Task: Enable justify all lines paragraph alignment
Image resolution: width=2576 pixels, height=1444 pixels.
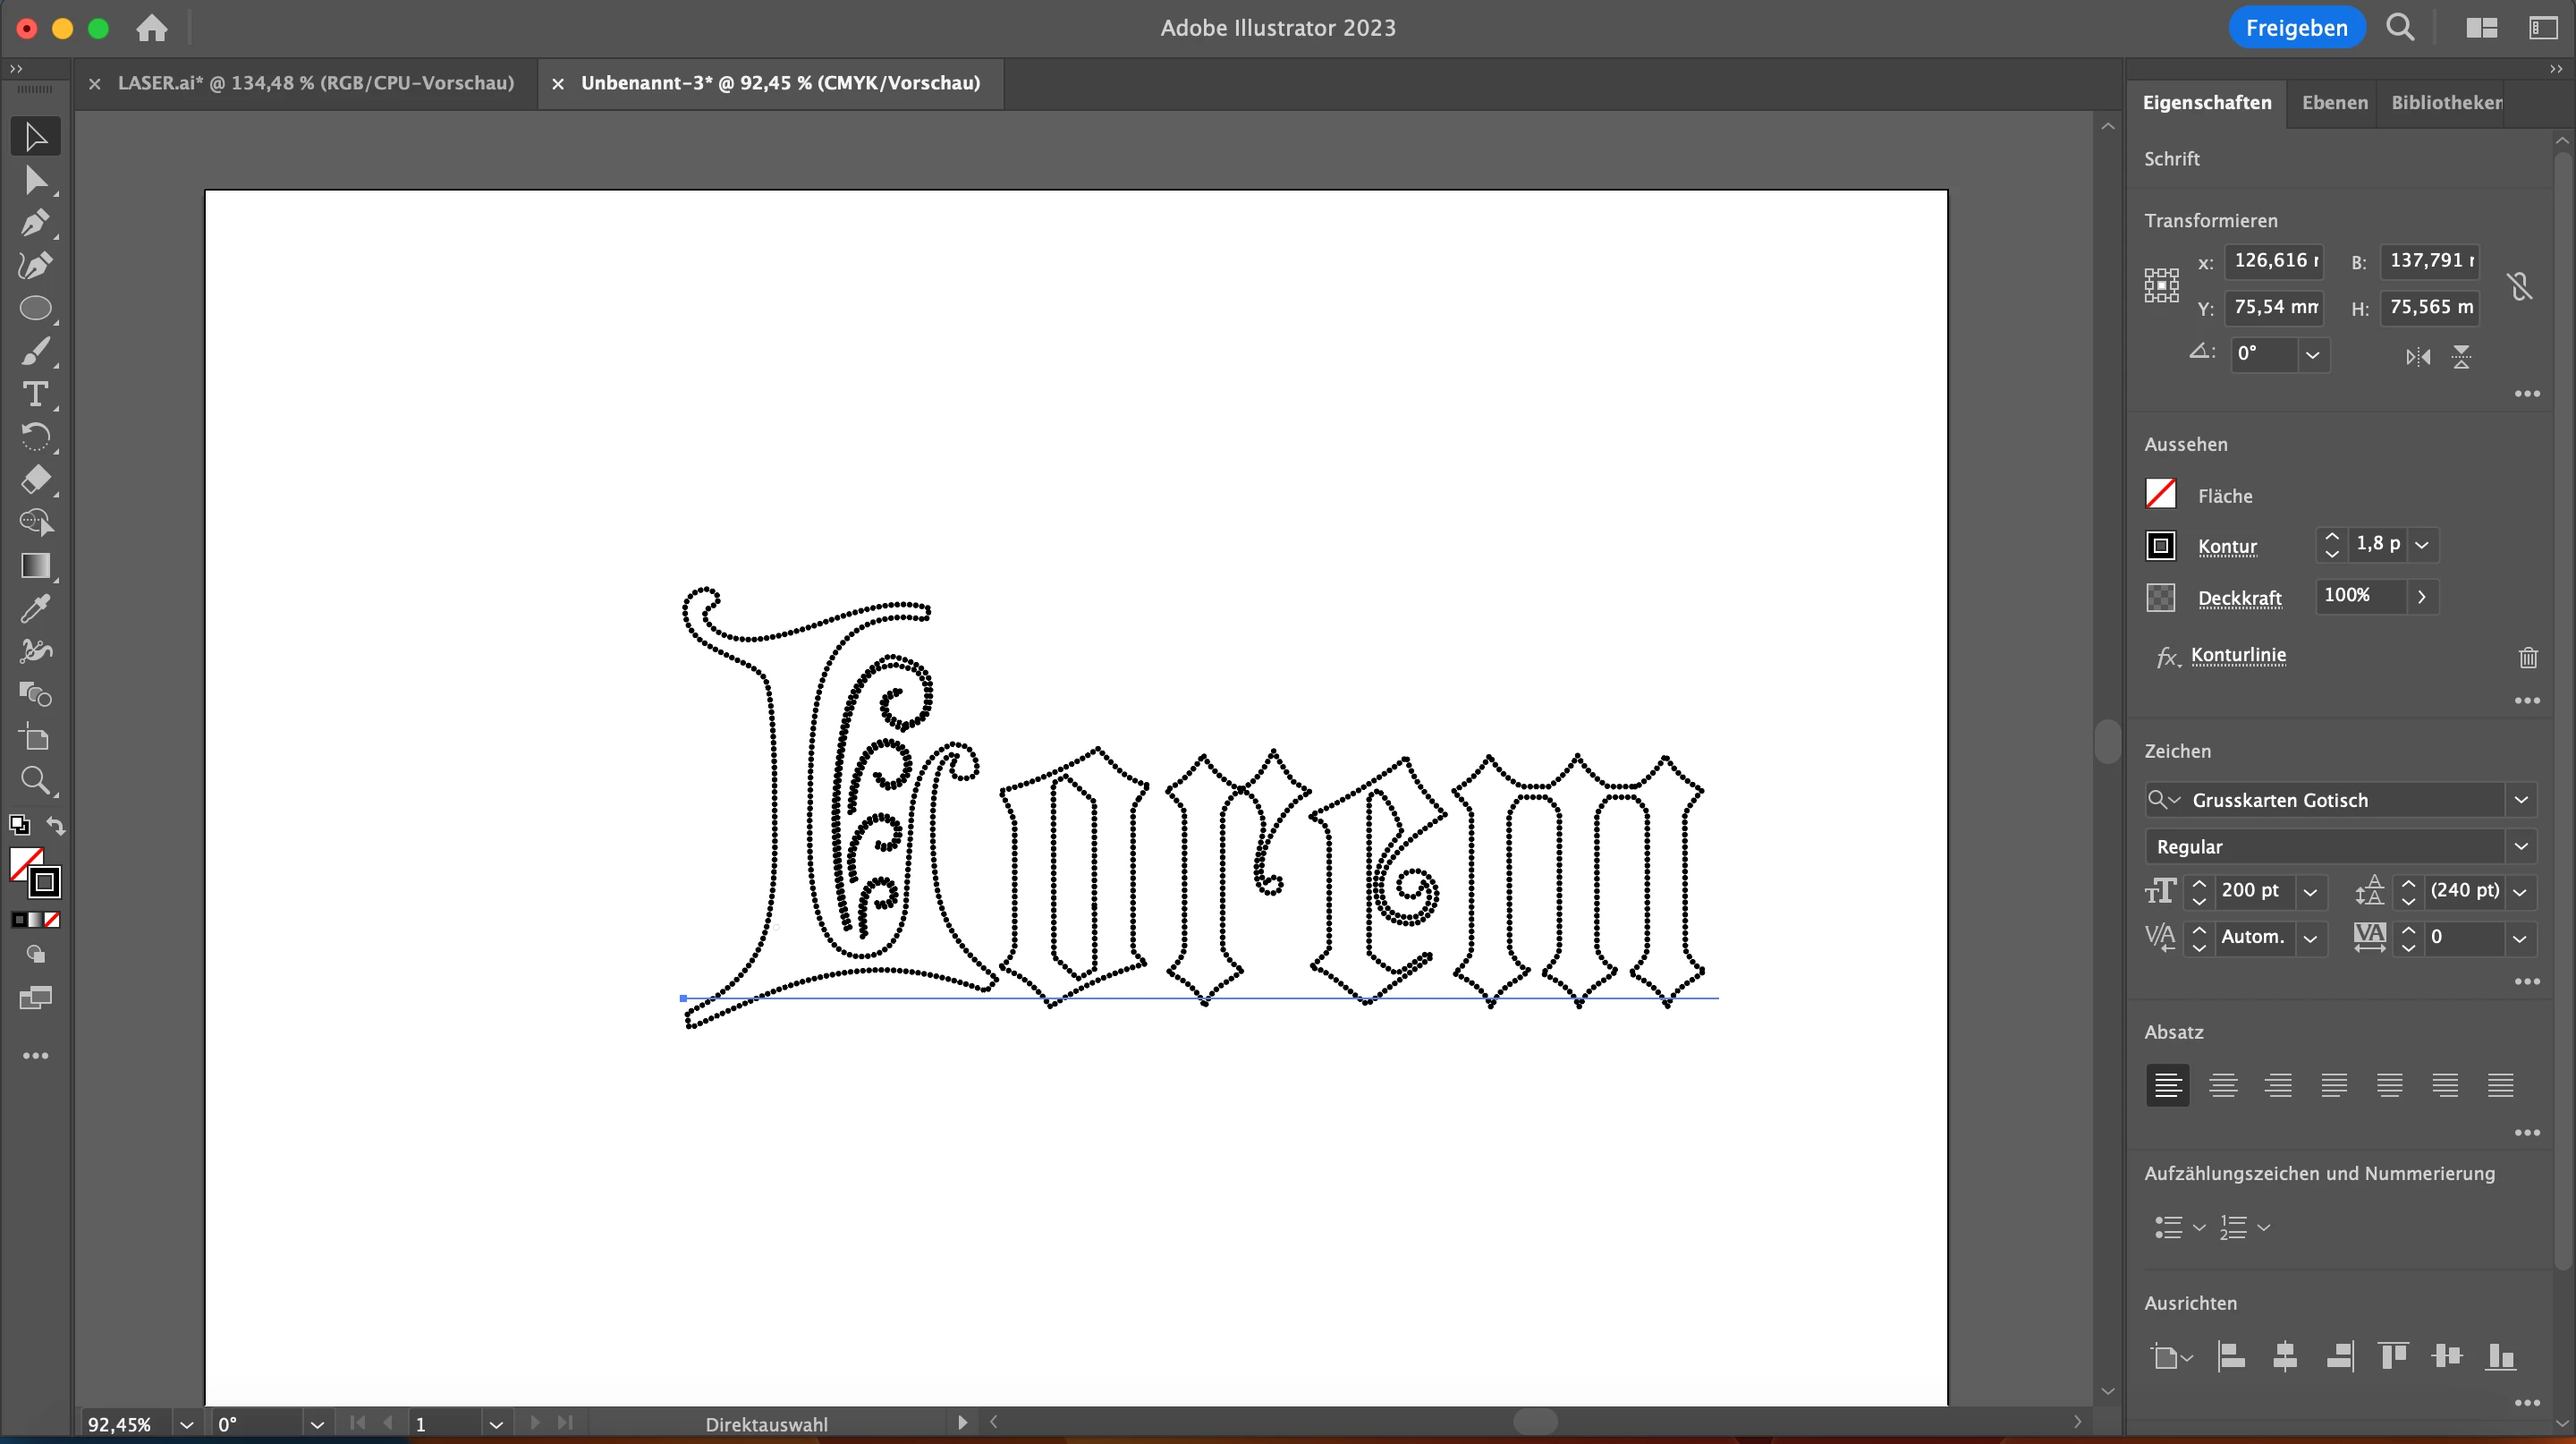Action: 2500,1085
